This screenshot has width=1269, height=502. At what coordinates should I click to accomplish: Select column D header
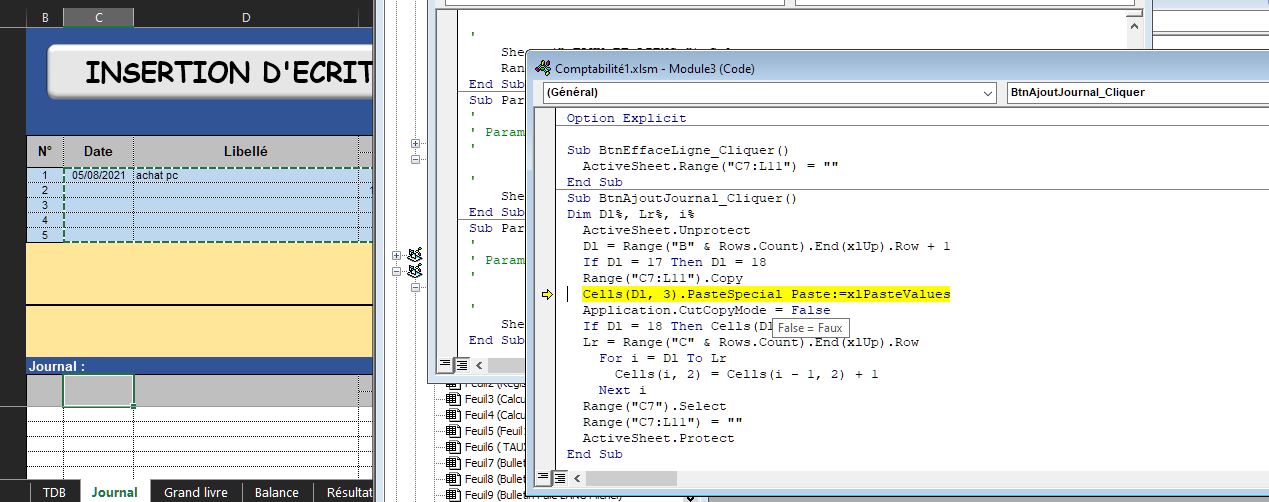coord(245,17)
